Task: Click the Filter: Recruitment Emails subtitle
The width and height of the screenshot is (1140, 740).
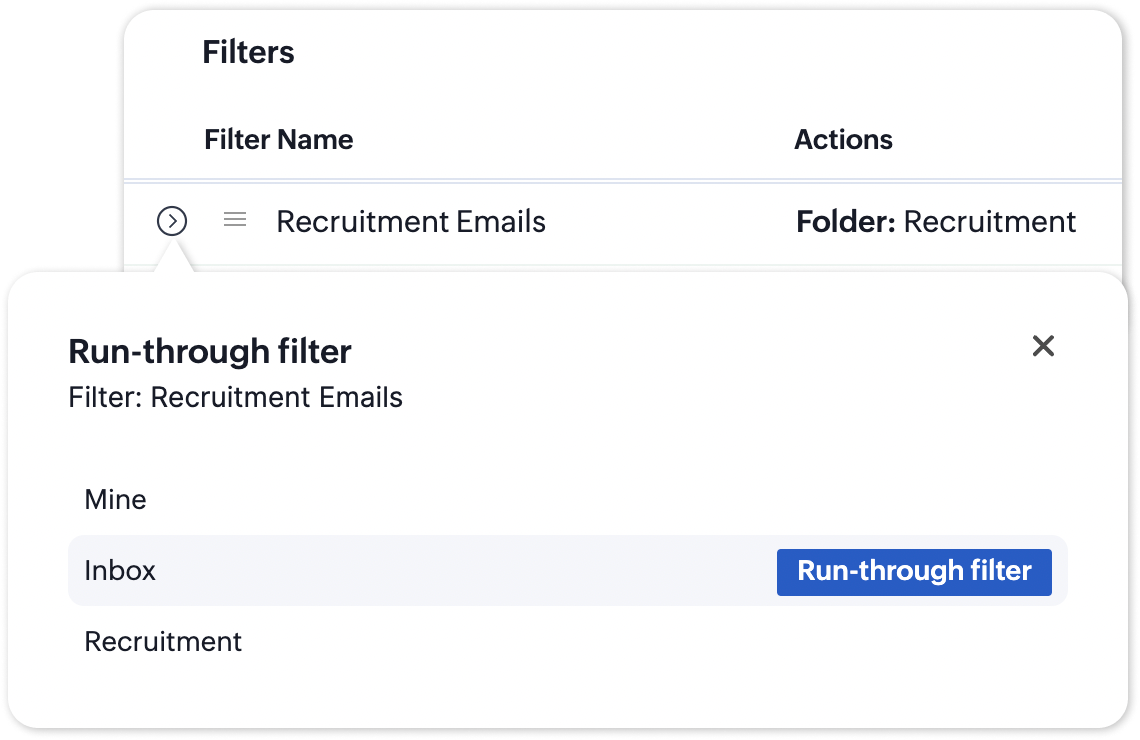Action: pos(235,397)
